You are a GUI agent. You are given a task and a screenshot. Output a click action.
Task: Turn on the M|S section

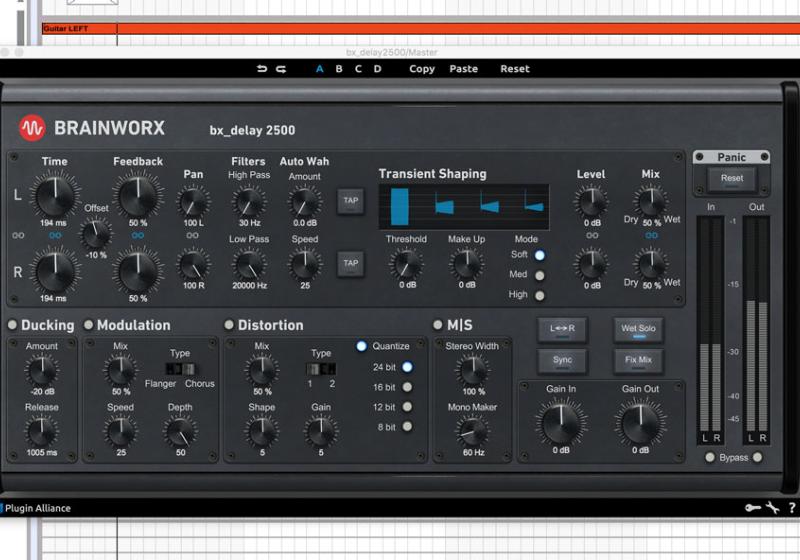click(437, 325)
